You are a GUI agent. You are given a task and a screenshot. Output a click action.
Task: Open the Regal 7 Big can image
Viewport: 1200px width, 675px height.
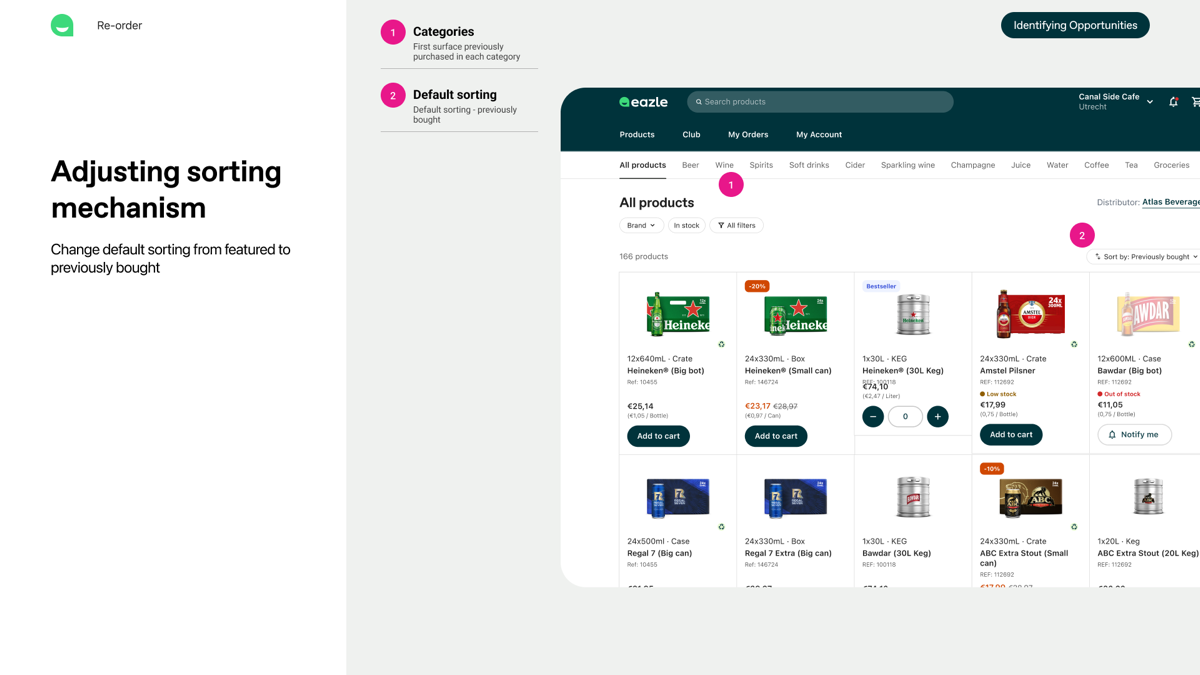coord(677,497)
